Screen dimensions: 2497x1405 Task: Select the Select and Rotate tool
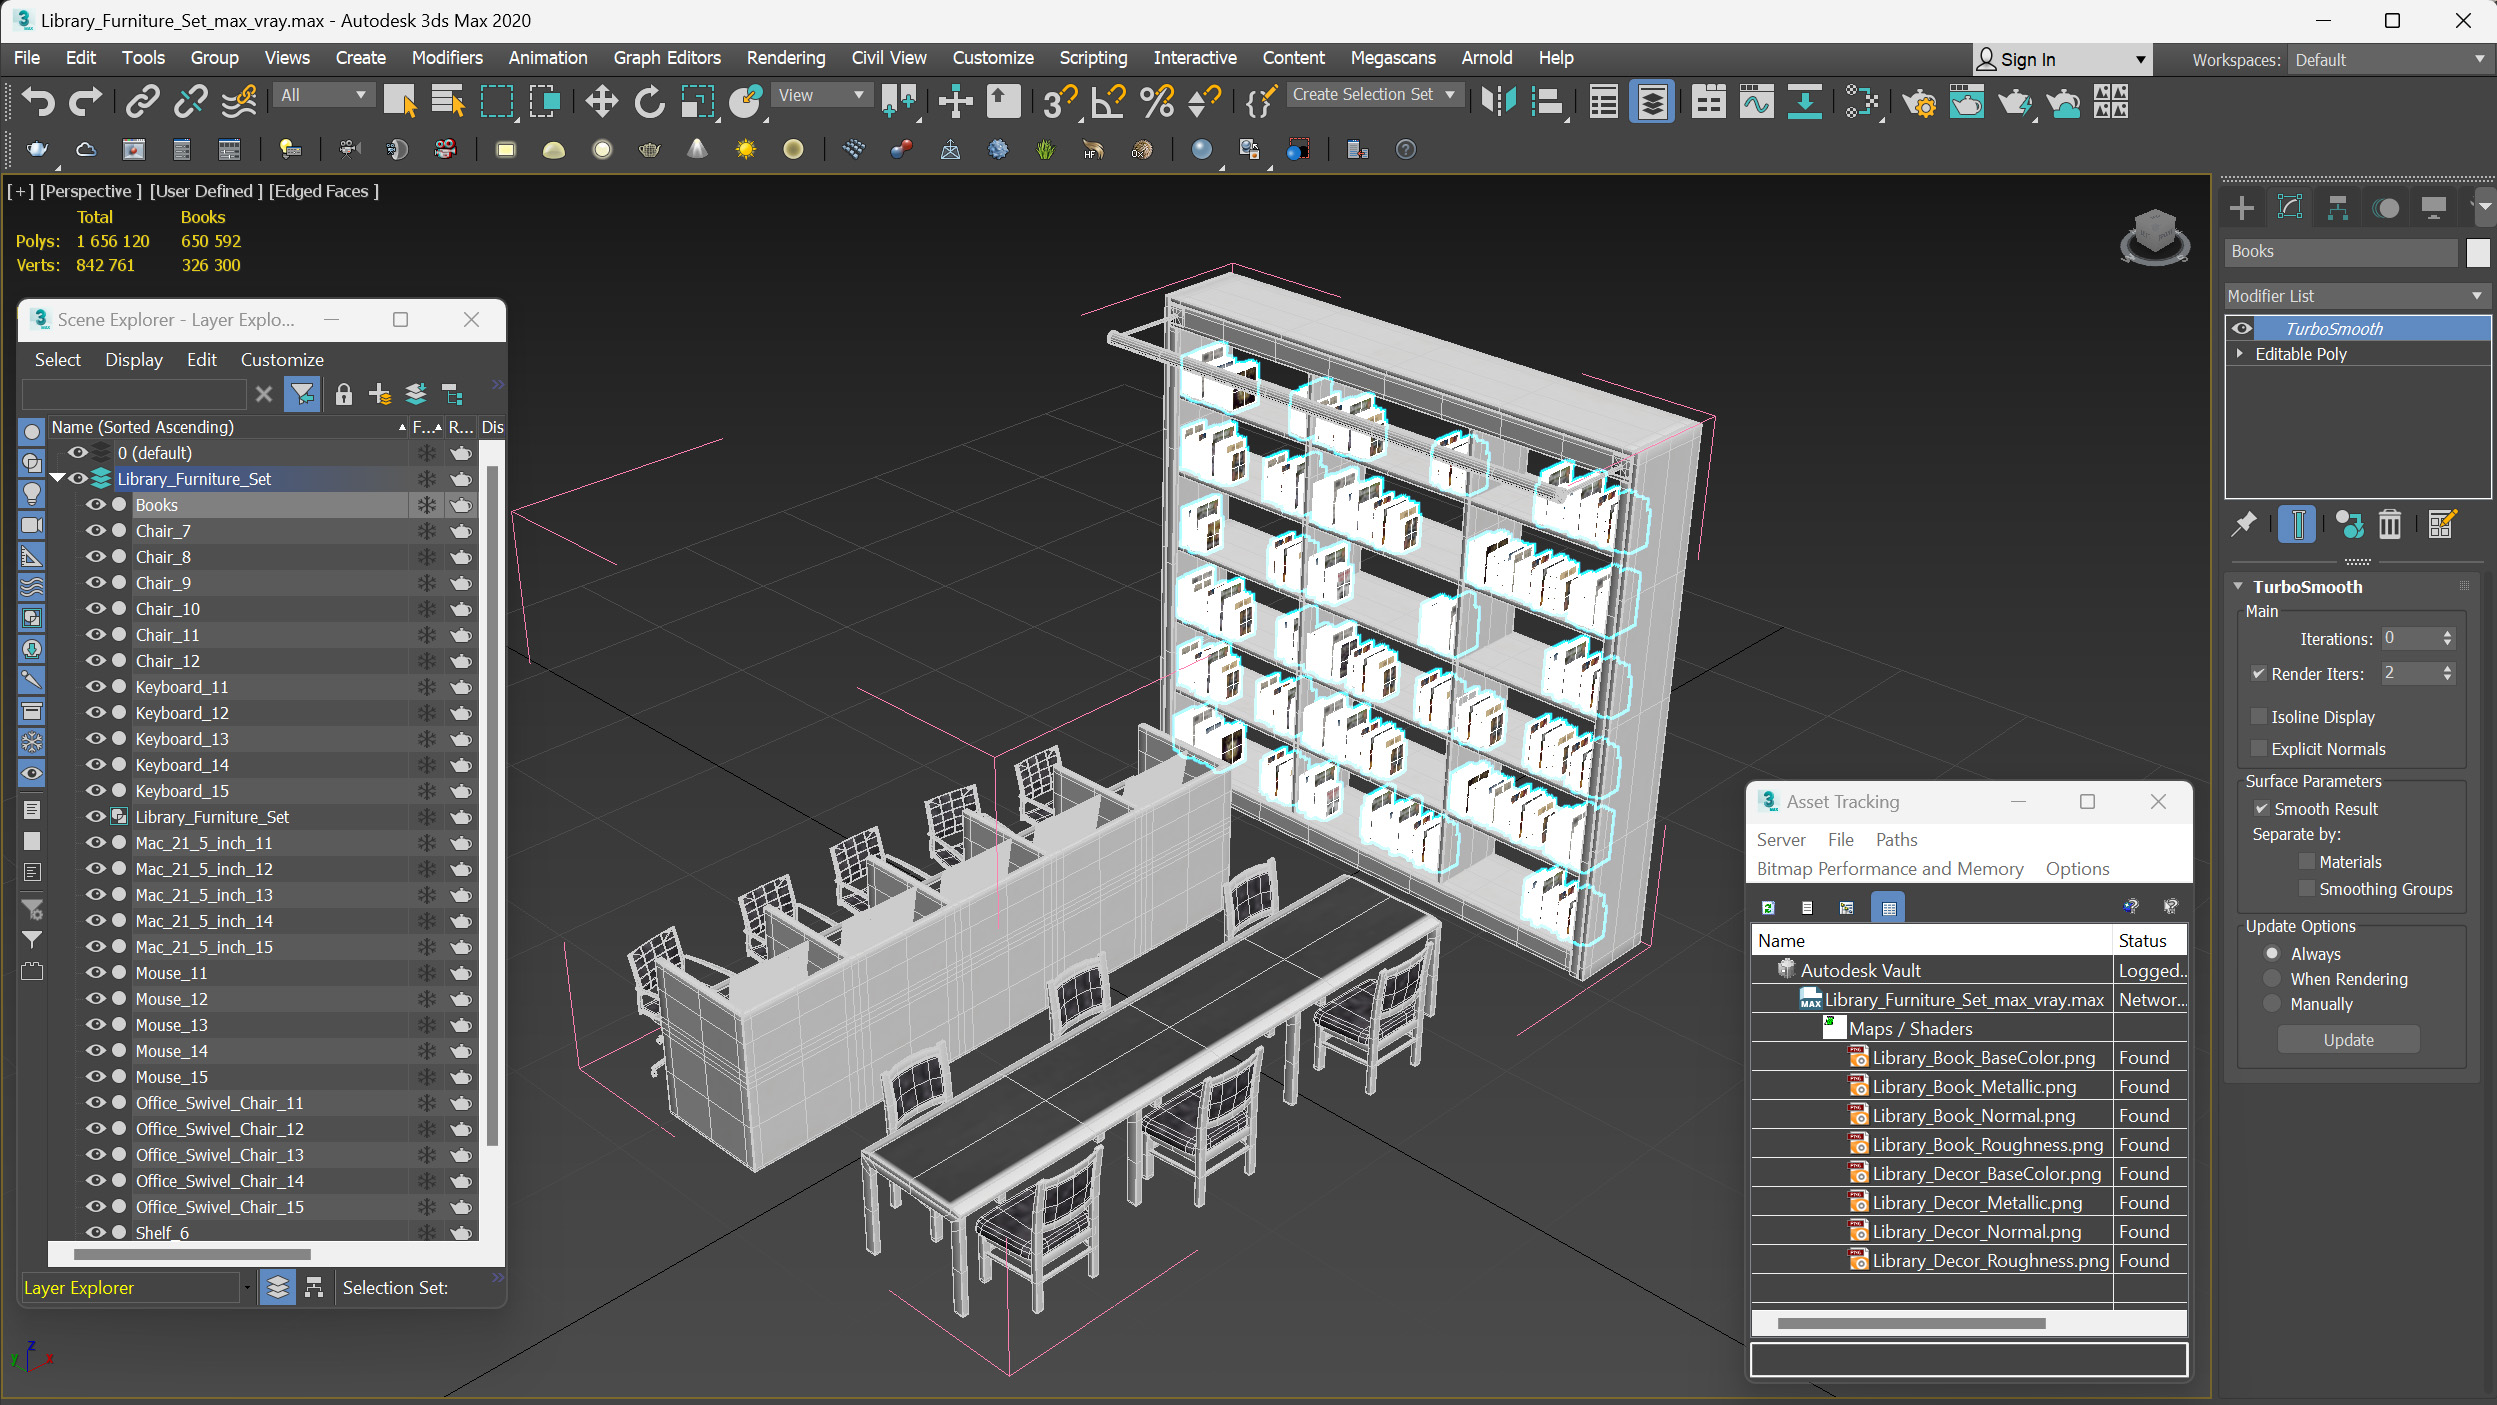tap(649, 101)
